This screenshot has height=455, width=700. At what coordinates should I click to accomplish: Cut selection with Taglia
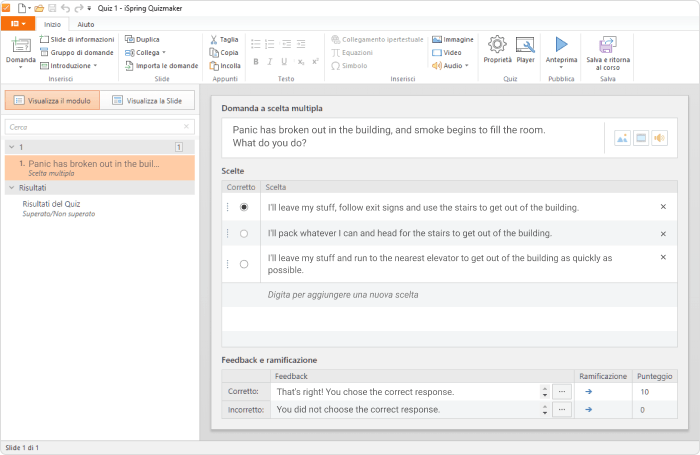click(x=224, y=39)
